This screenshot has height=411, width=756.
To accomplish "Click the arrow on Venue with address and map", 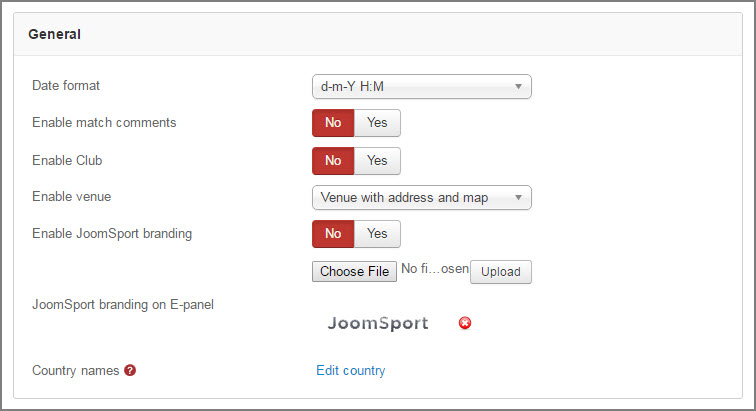I will tap(518, 198).
